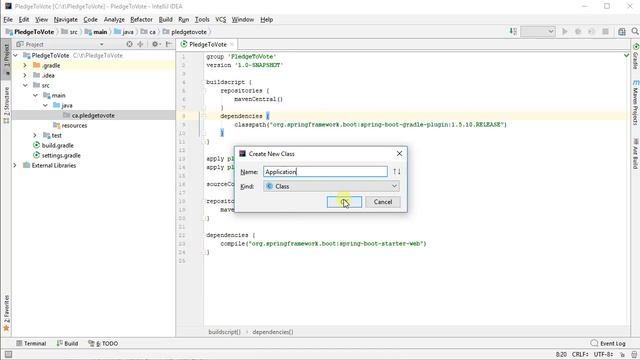
Task: Click the green Run toolbar icon
Action: pos(565,31)
